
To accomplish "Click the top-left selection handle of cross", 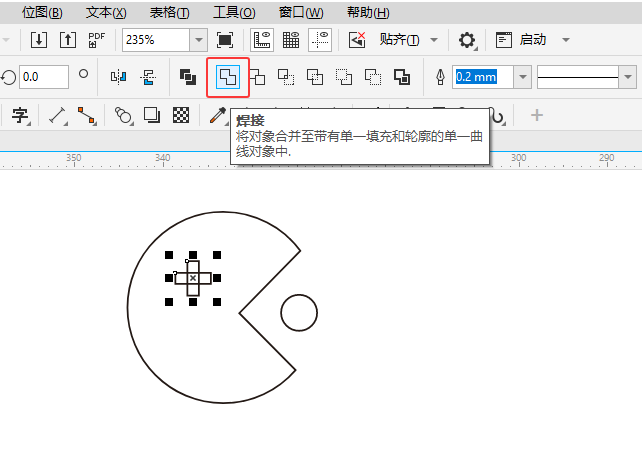I will pos(169,255).
